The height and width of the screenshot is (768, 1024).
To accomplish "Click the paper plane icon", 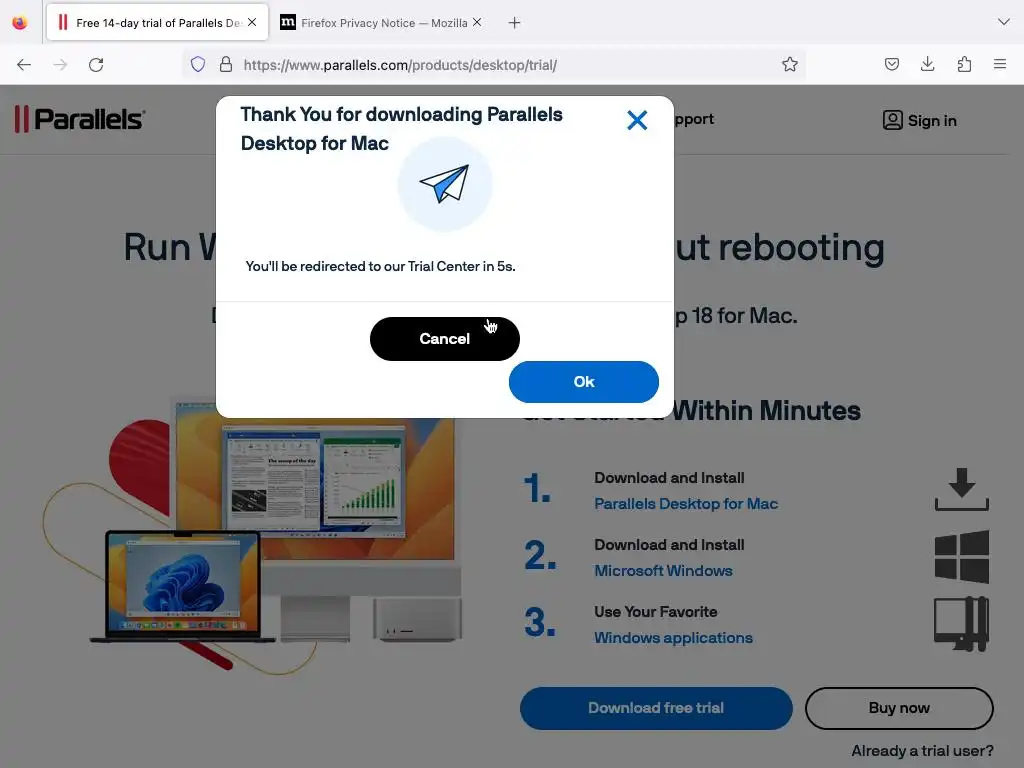I will 444,184.
